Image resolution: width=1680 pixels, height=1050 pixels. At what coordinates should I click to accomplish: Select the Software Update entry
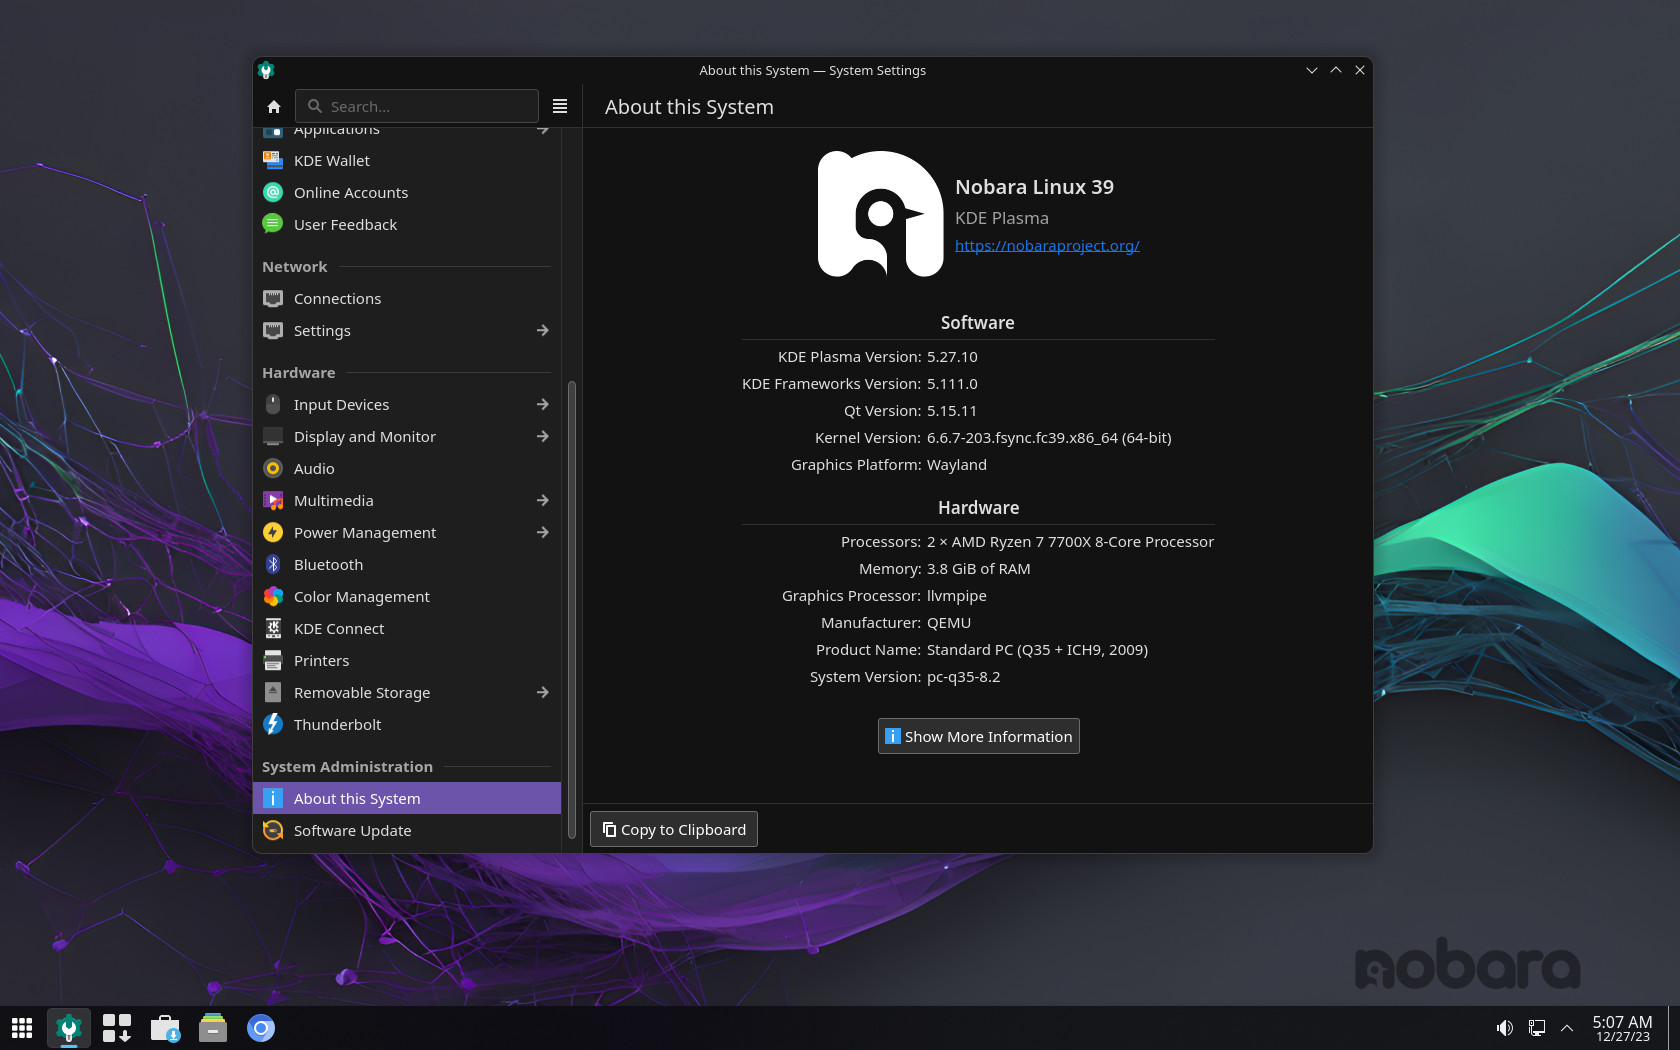[x=407, y=830]
